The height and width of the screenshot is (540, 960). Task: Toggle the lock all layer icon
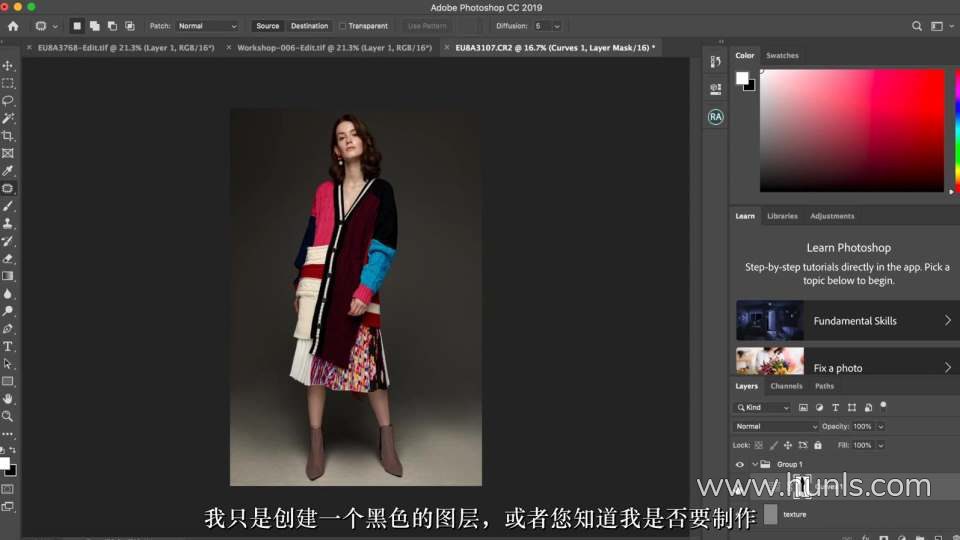(x=818, y=445)
